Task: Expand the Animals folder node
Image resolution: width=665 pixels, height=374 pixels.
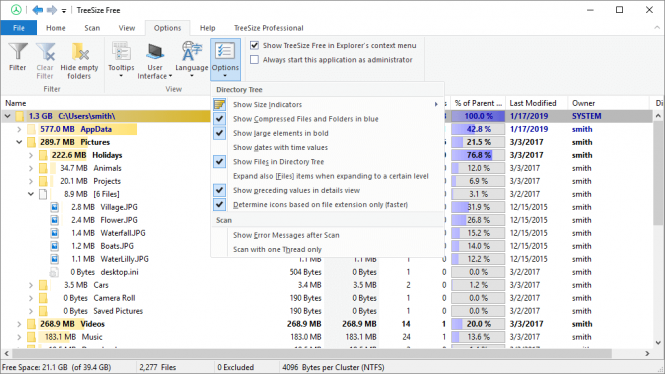Action: click(31, 168)
